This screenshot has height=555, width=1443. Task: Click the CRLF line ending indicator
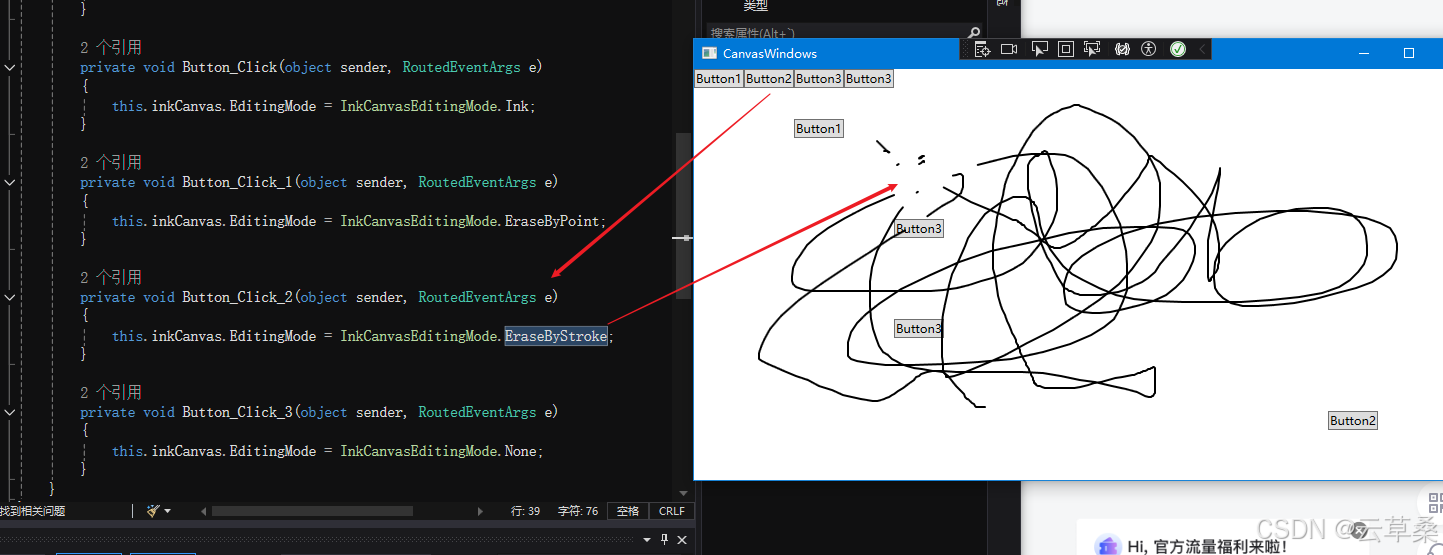click(x=672, y=511)
